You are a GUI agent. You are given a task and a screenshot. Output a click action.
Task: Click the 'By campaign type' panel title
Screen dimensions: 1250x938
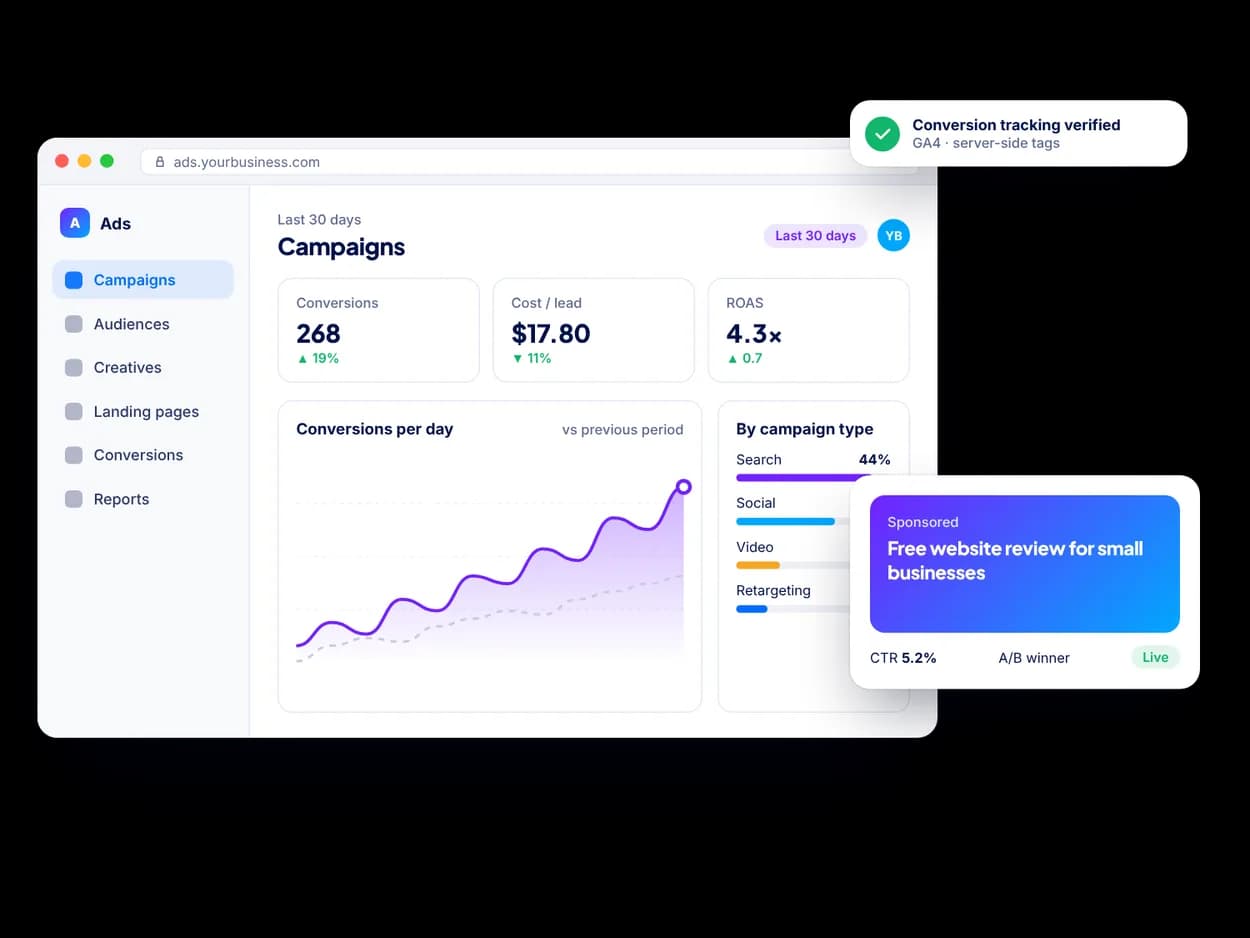pos(805,429)
